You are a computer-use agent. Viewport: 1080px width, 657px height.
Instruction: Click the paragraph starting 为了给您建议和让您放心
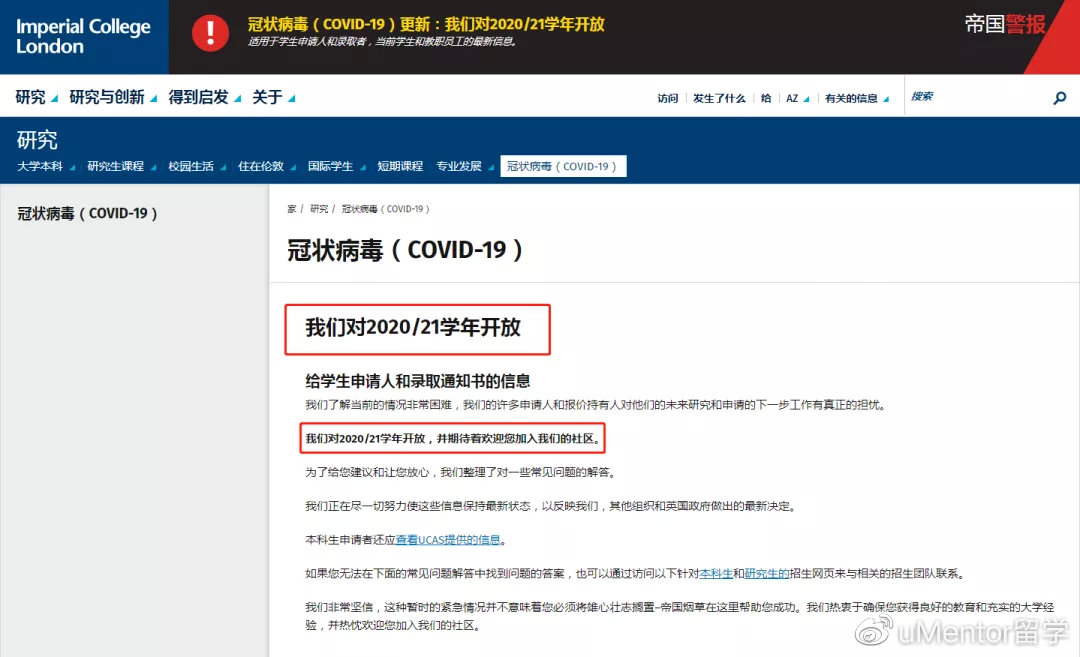460,472
